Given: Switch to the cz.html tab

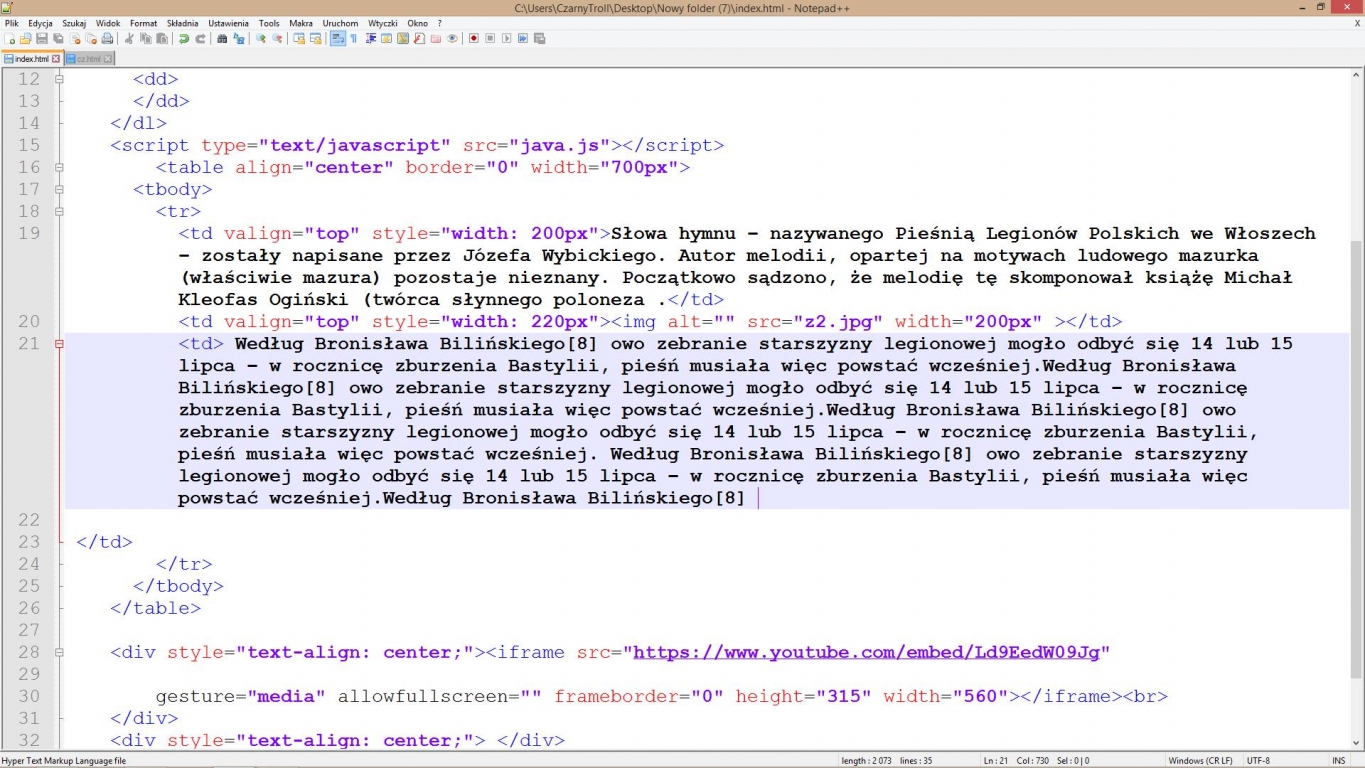Looking at the screenshot, I should (89, 59).
